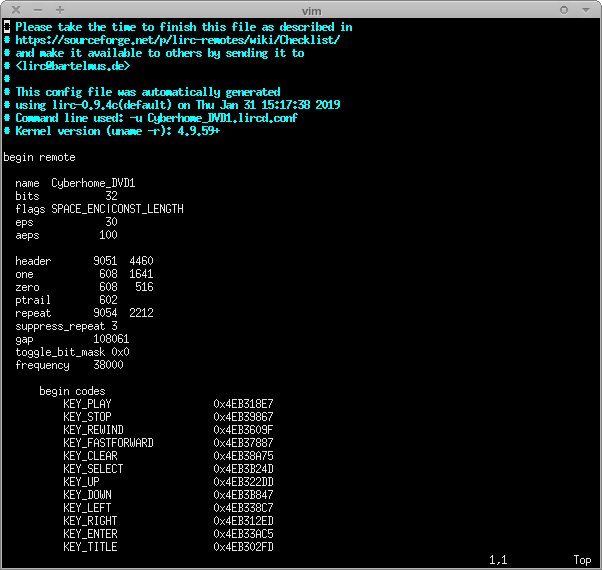The image size is (602, 570).
Task: Click the KEY_FASTFORWARD entry
Action: (108, 443)
